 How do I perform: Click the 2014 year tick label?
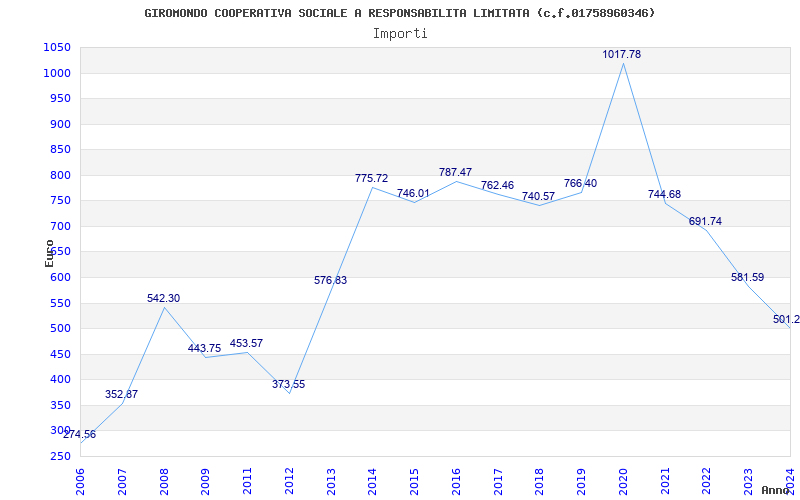click(372, 481)
